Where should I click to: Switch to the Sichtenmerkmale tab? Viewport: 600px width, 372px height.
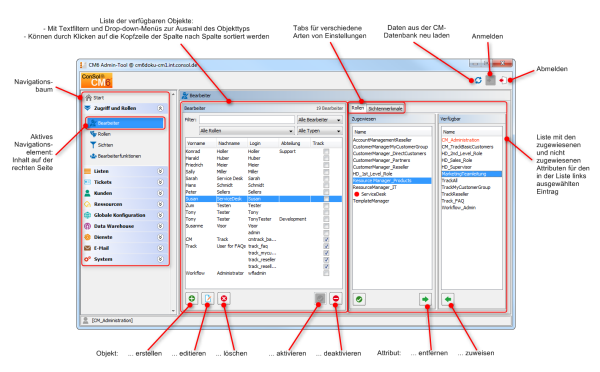point(385,109)
